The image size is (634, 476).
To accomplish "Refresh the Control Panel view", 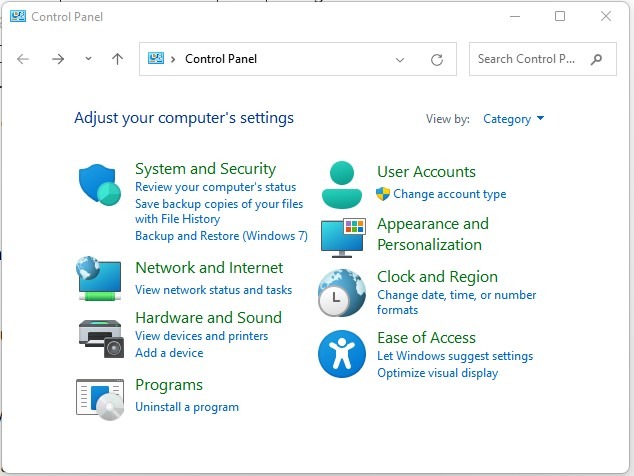I will tap(437, 60).
